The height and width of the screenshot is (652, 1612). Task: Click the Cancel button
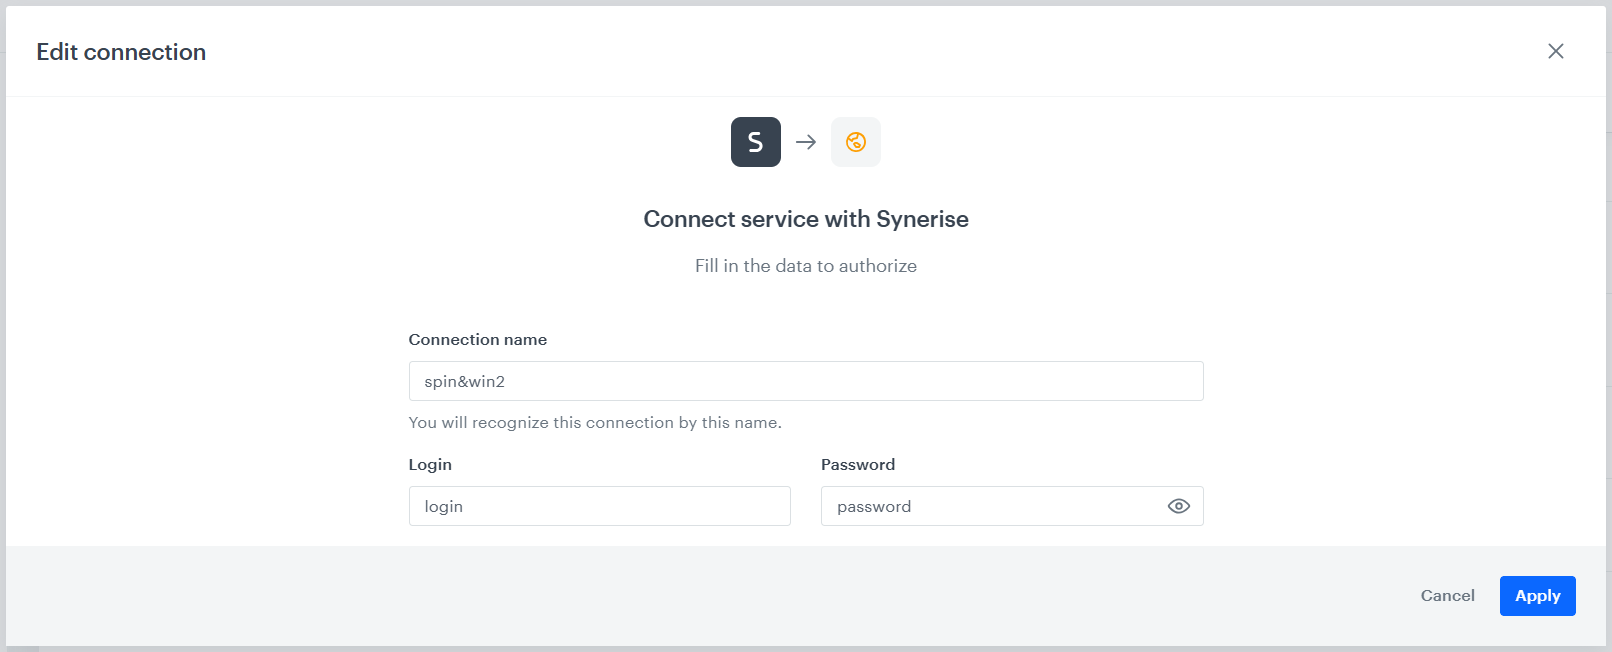(x=1447, y=596)
